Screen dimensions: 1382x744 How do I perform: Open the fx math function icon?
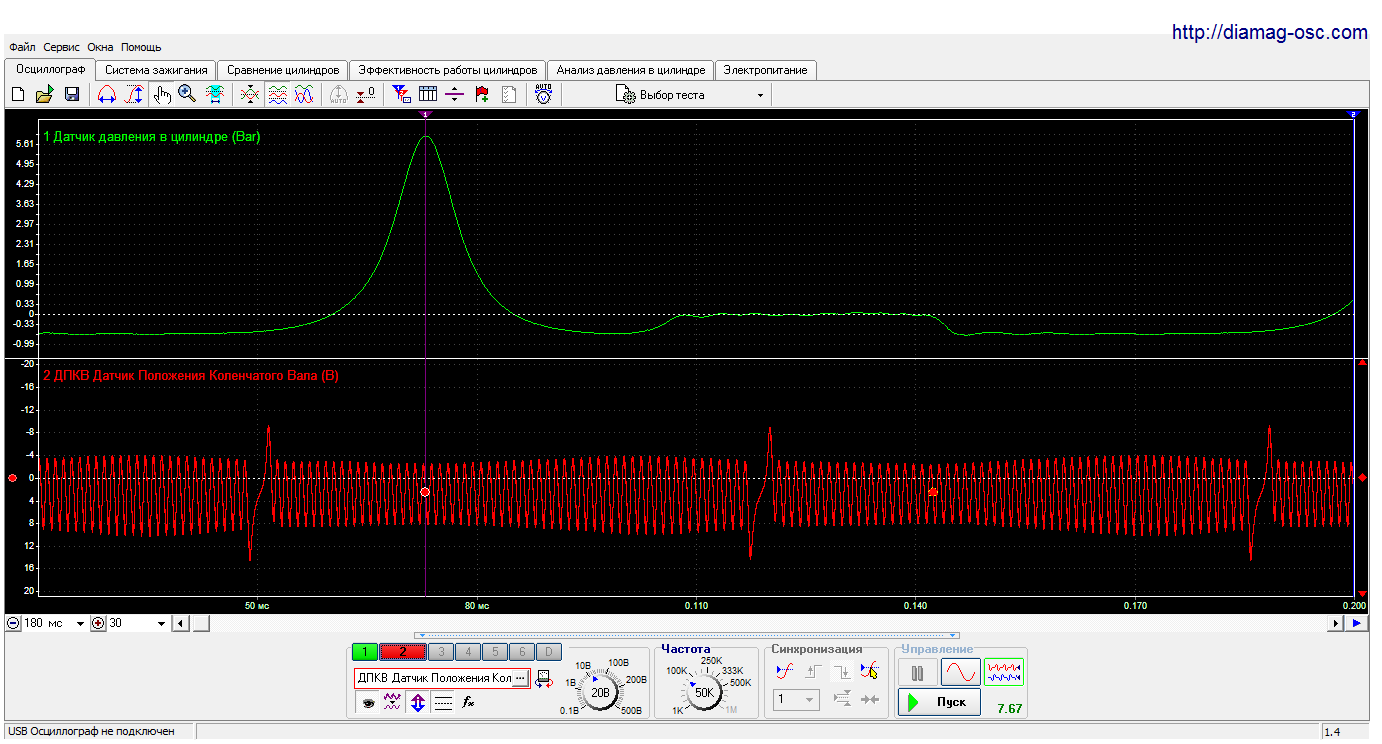[x=467, y=704]
